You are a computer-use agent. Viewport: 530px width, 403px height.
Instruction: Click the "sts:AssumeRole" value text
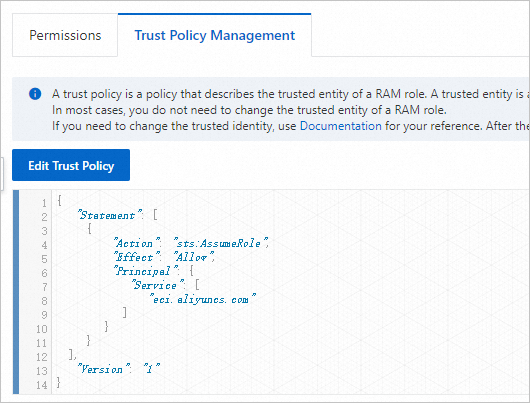(x=221, y=243)
